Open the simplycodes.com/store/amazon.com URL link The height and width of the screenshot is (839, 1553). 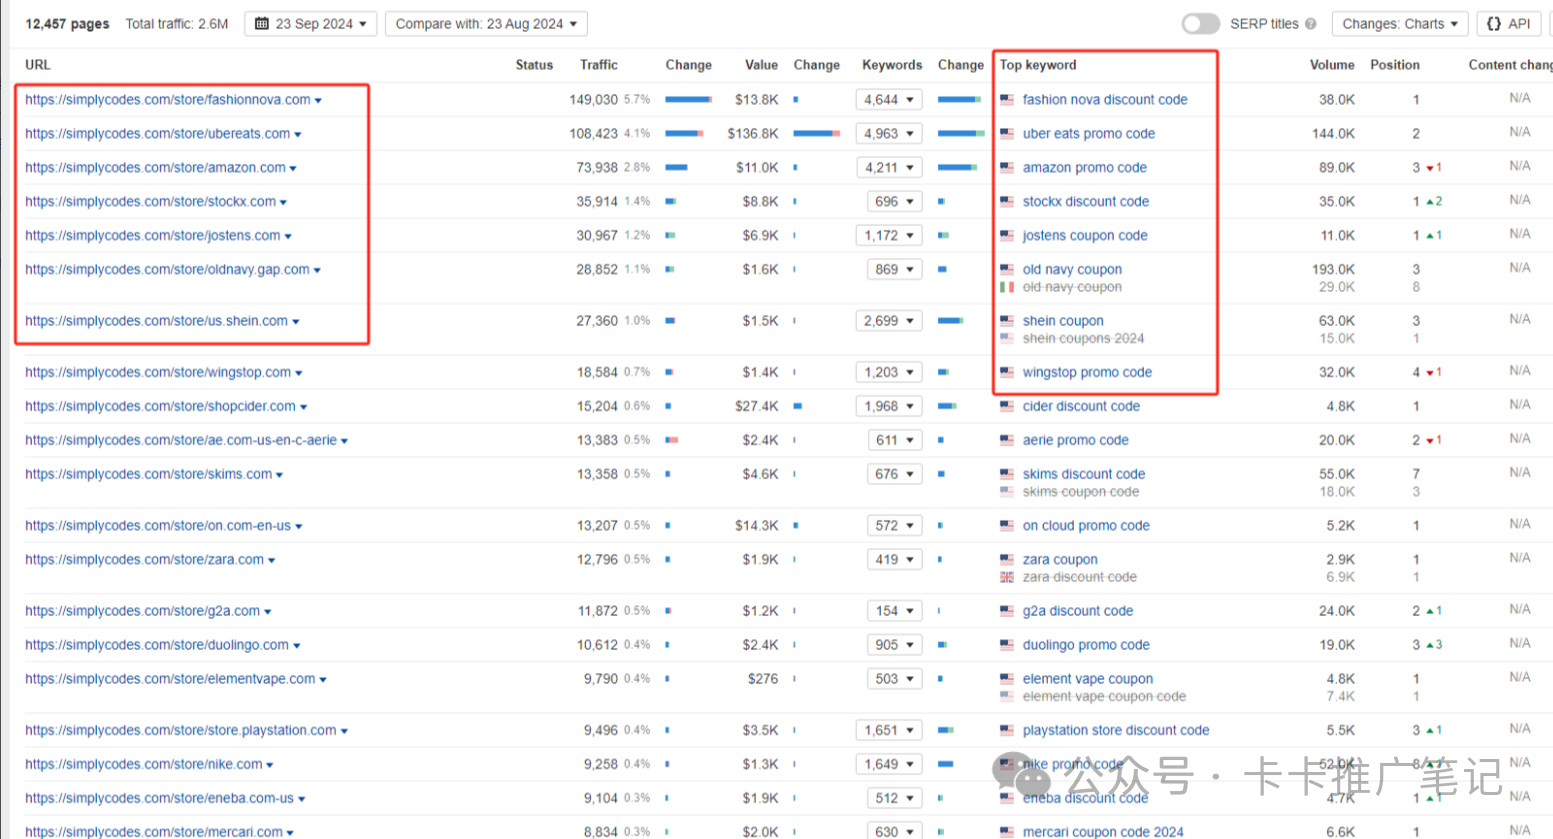[x=155, y=168]
